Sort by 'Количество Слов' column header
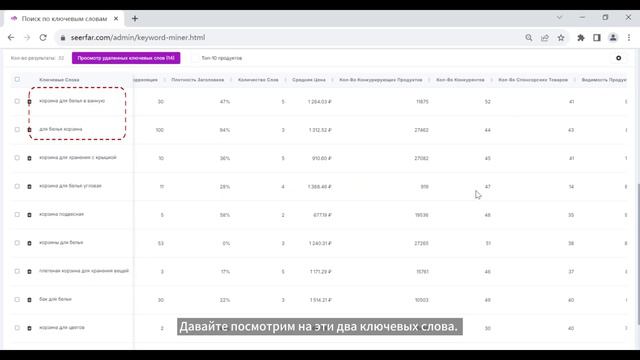640x360 pixels. click(x=258, y=80)
